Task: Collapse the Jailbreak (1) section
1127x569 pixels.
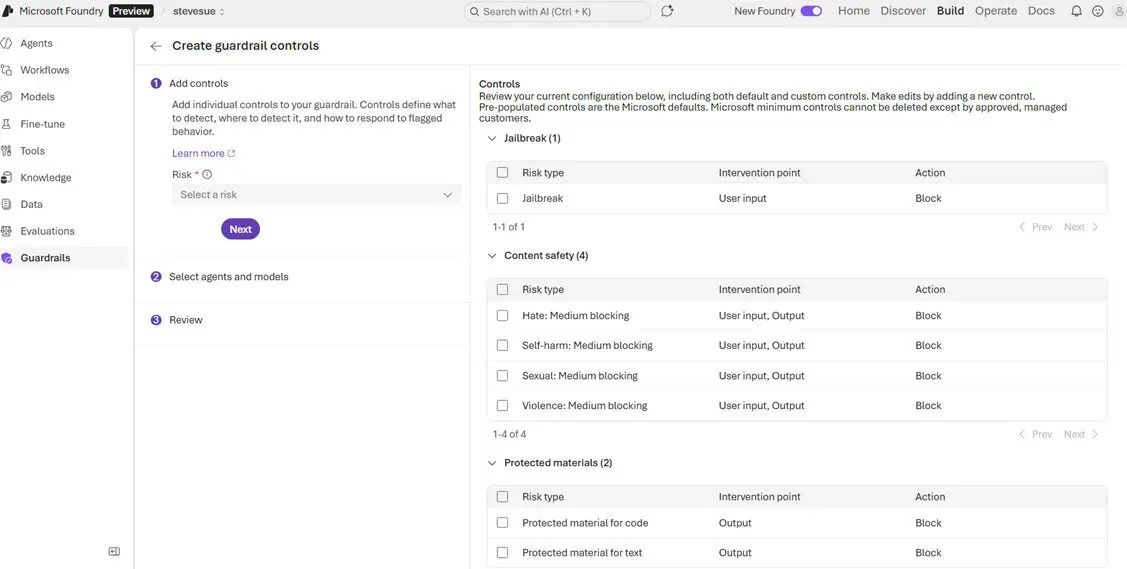Action: tap(492, 138)
